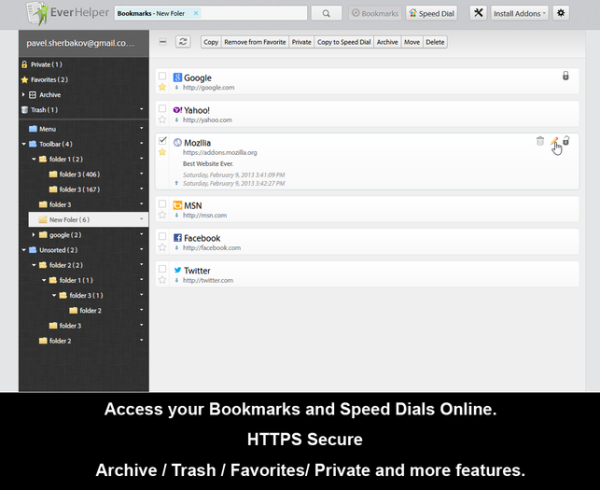600x490 pixels.
Task: Star the MSN bookmark
Action: [162, 215]
